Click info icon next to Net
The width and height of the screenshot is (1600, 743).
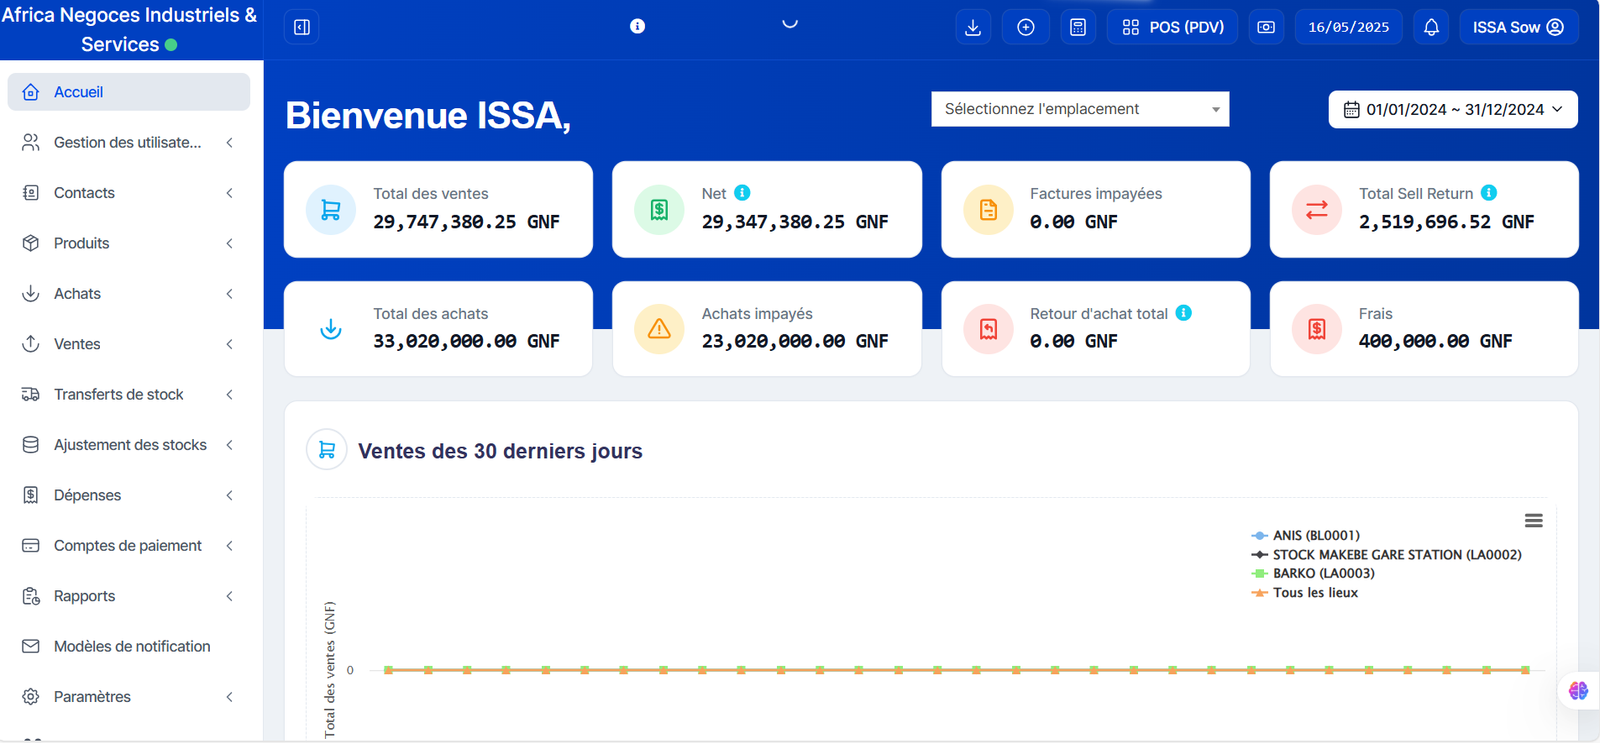pos(742,193)
